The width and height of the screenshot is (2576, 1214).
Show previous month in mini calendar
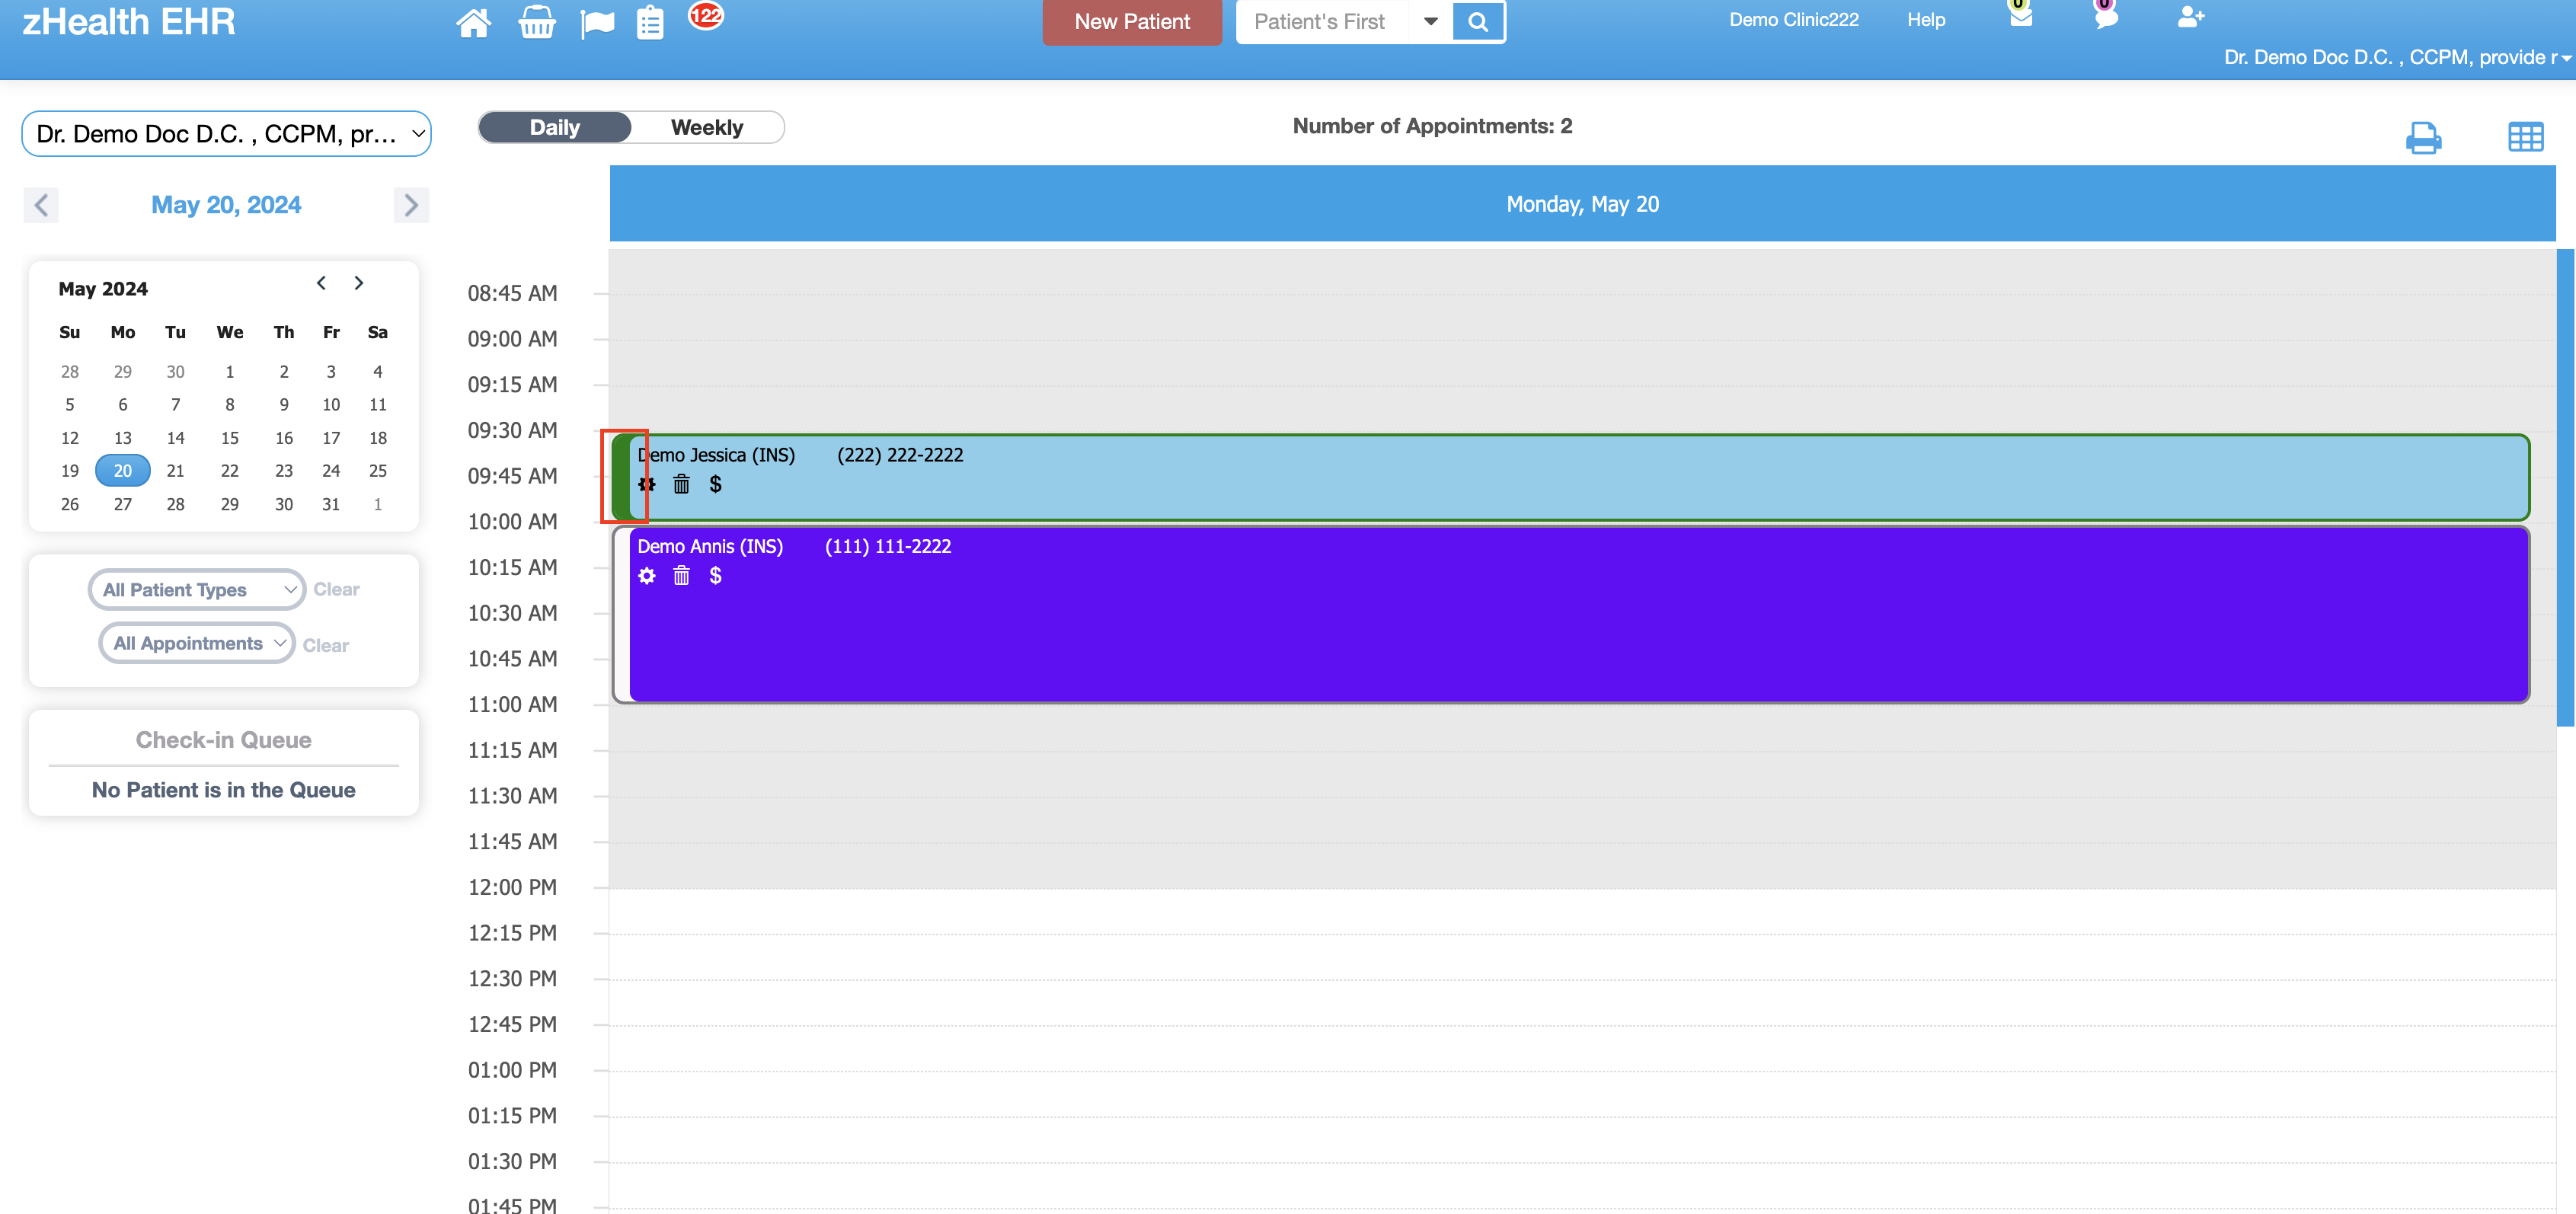click(321, 283)
